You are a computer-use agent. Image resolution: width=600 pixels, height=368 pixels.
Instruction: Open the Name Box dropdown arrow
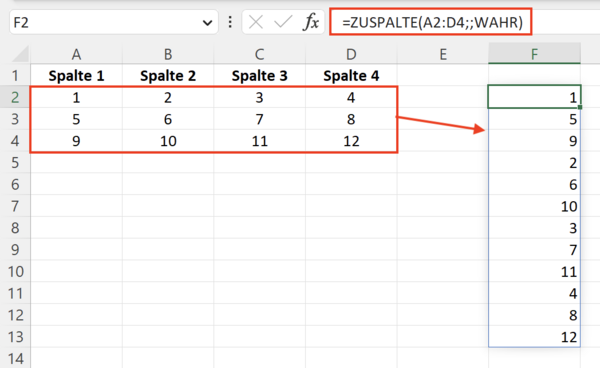pos(207,23)
